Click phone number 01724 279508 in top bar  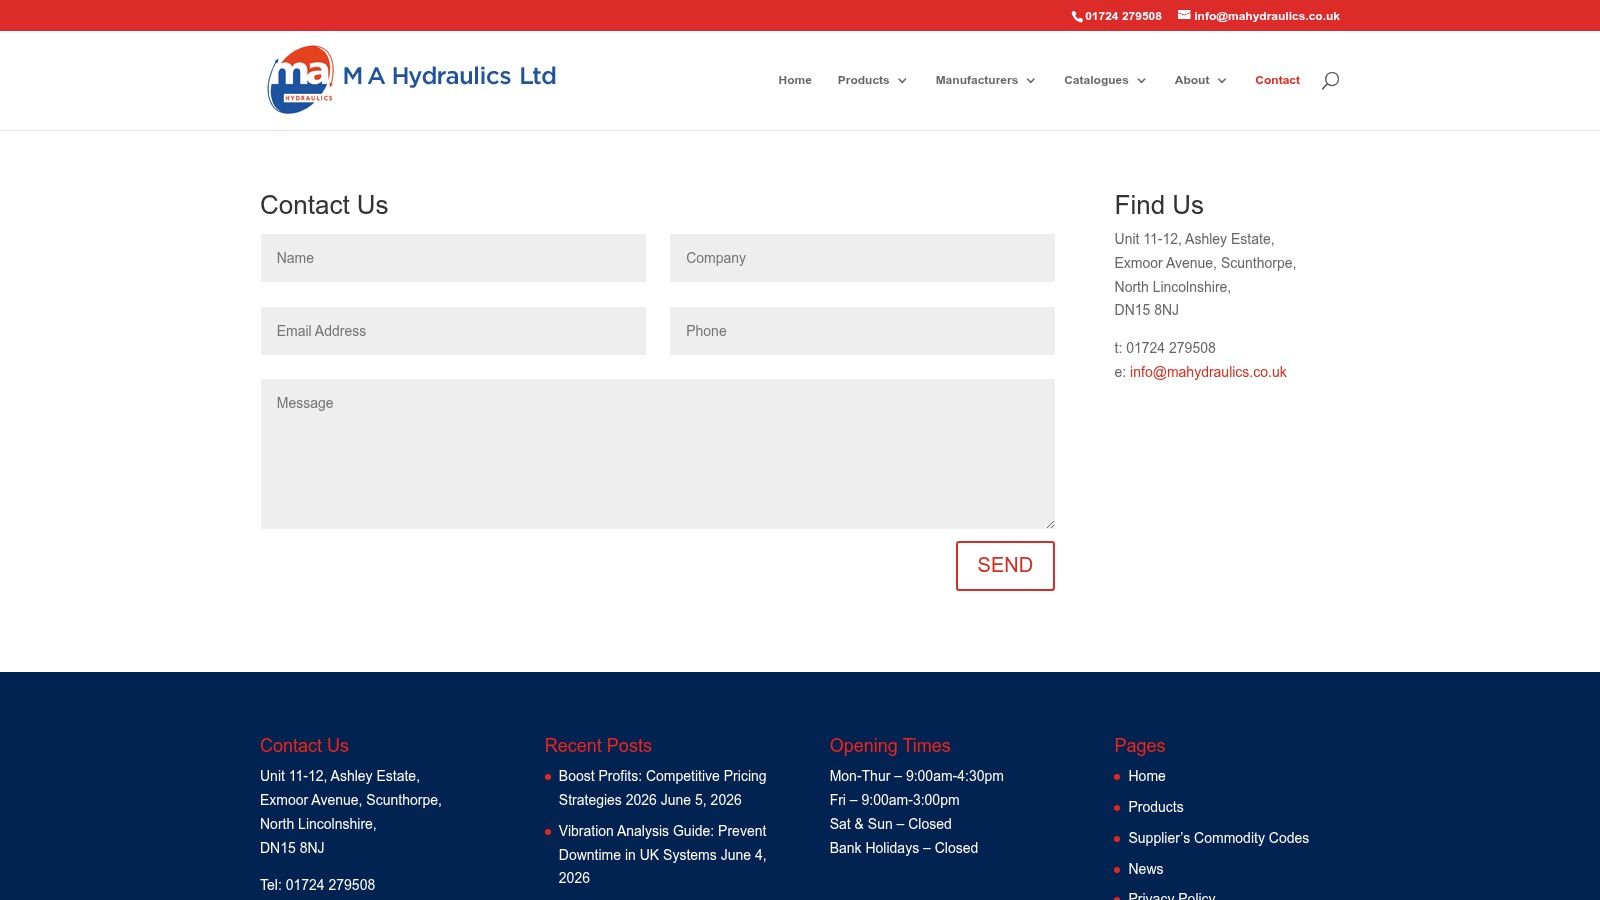click(1123, 16)
